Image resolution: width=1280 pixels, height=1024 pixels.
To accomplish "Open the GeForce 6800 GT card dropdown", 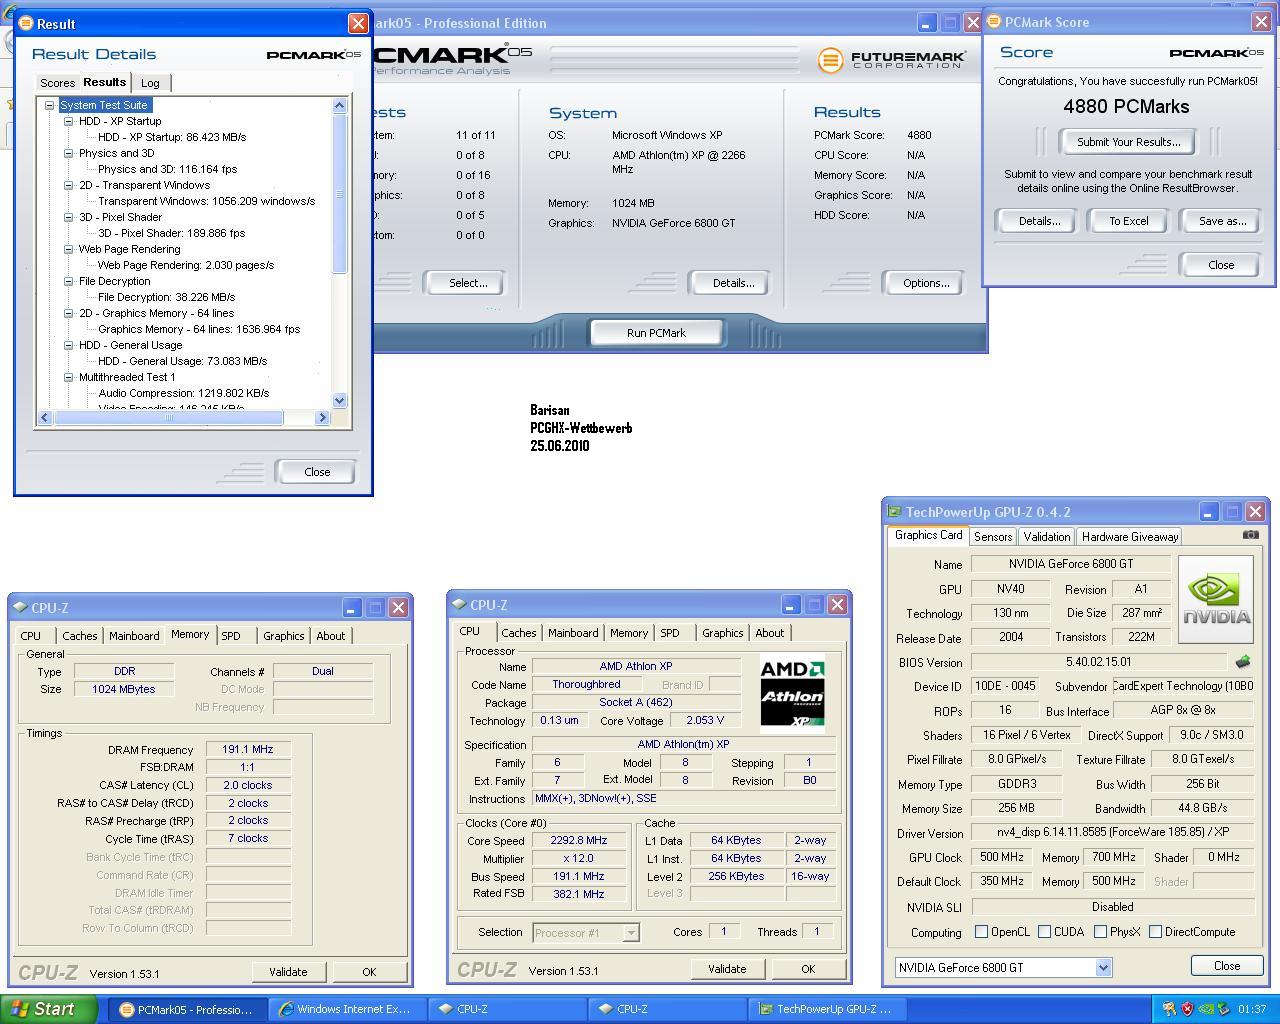I will point(1103,967).
